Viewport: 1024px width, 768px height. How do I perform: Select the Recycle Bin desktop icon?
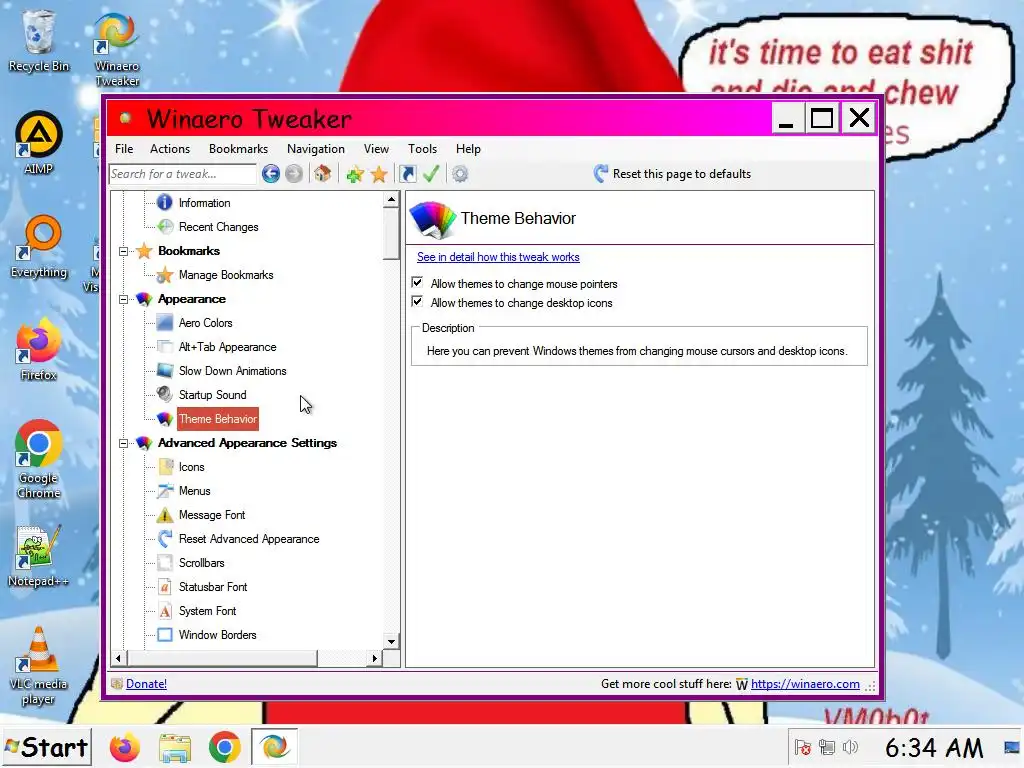coord(39,41)
